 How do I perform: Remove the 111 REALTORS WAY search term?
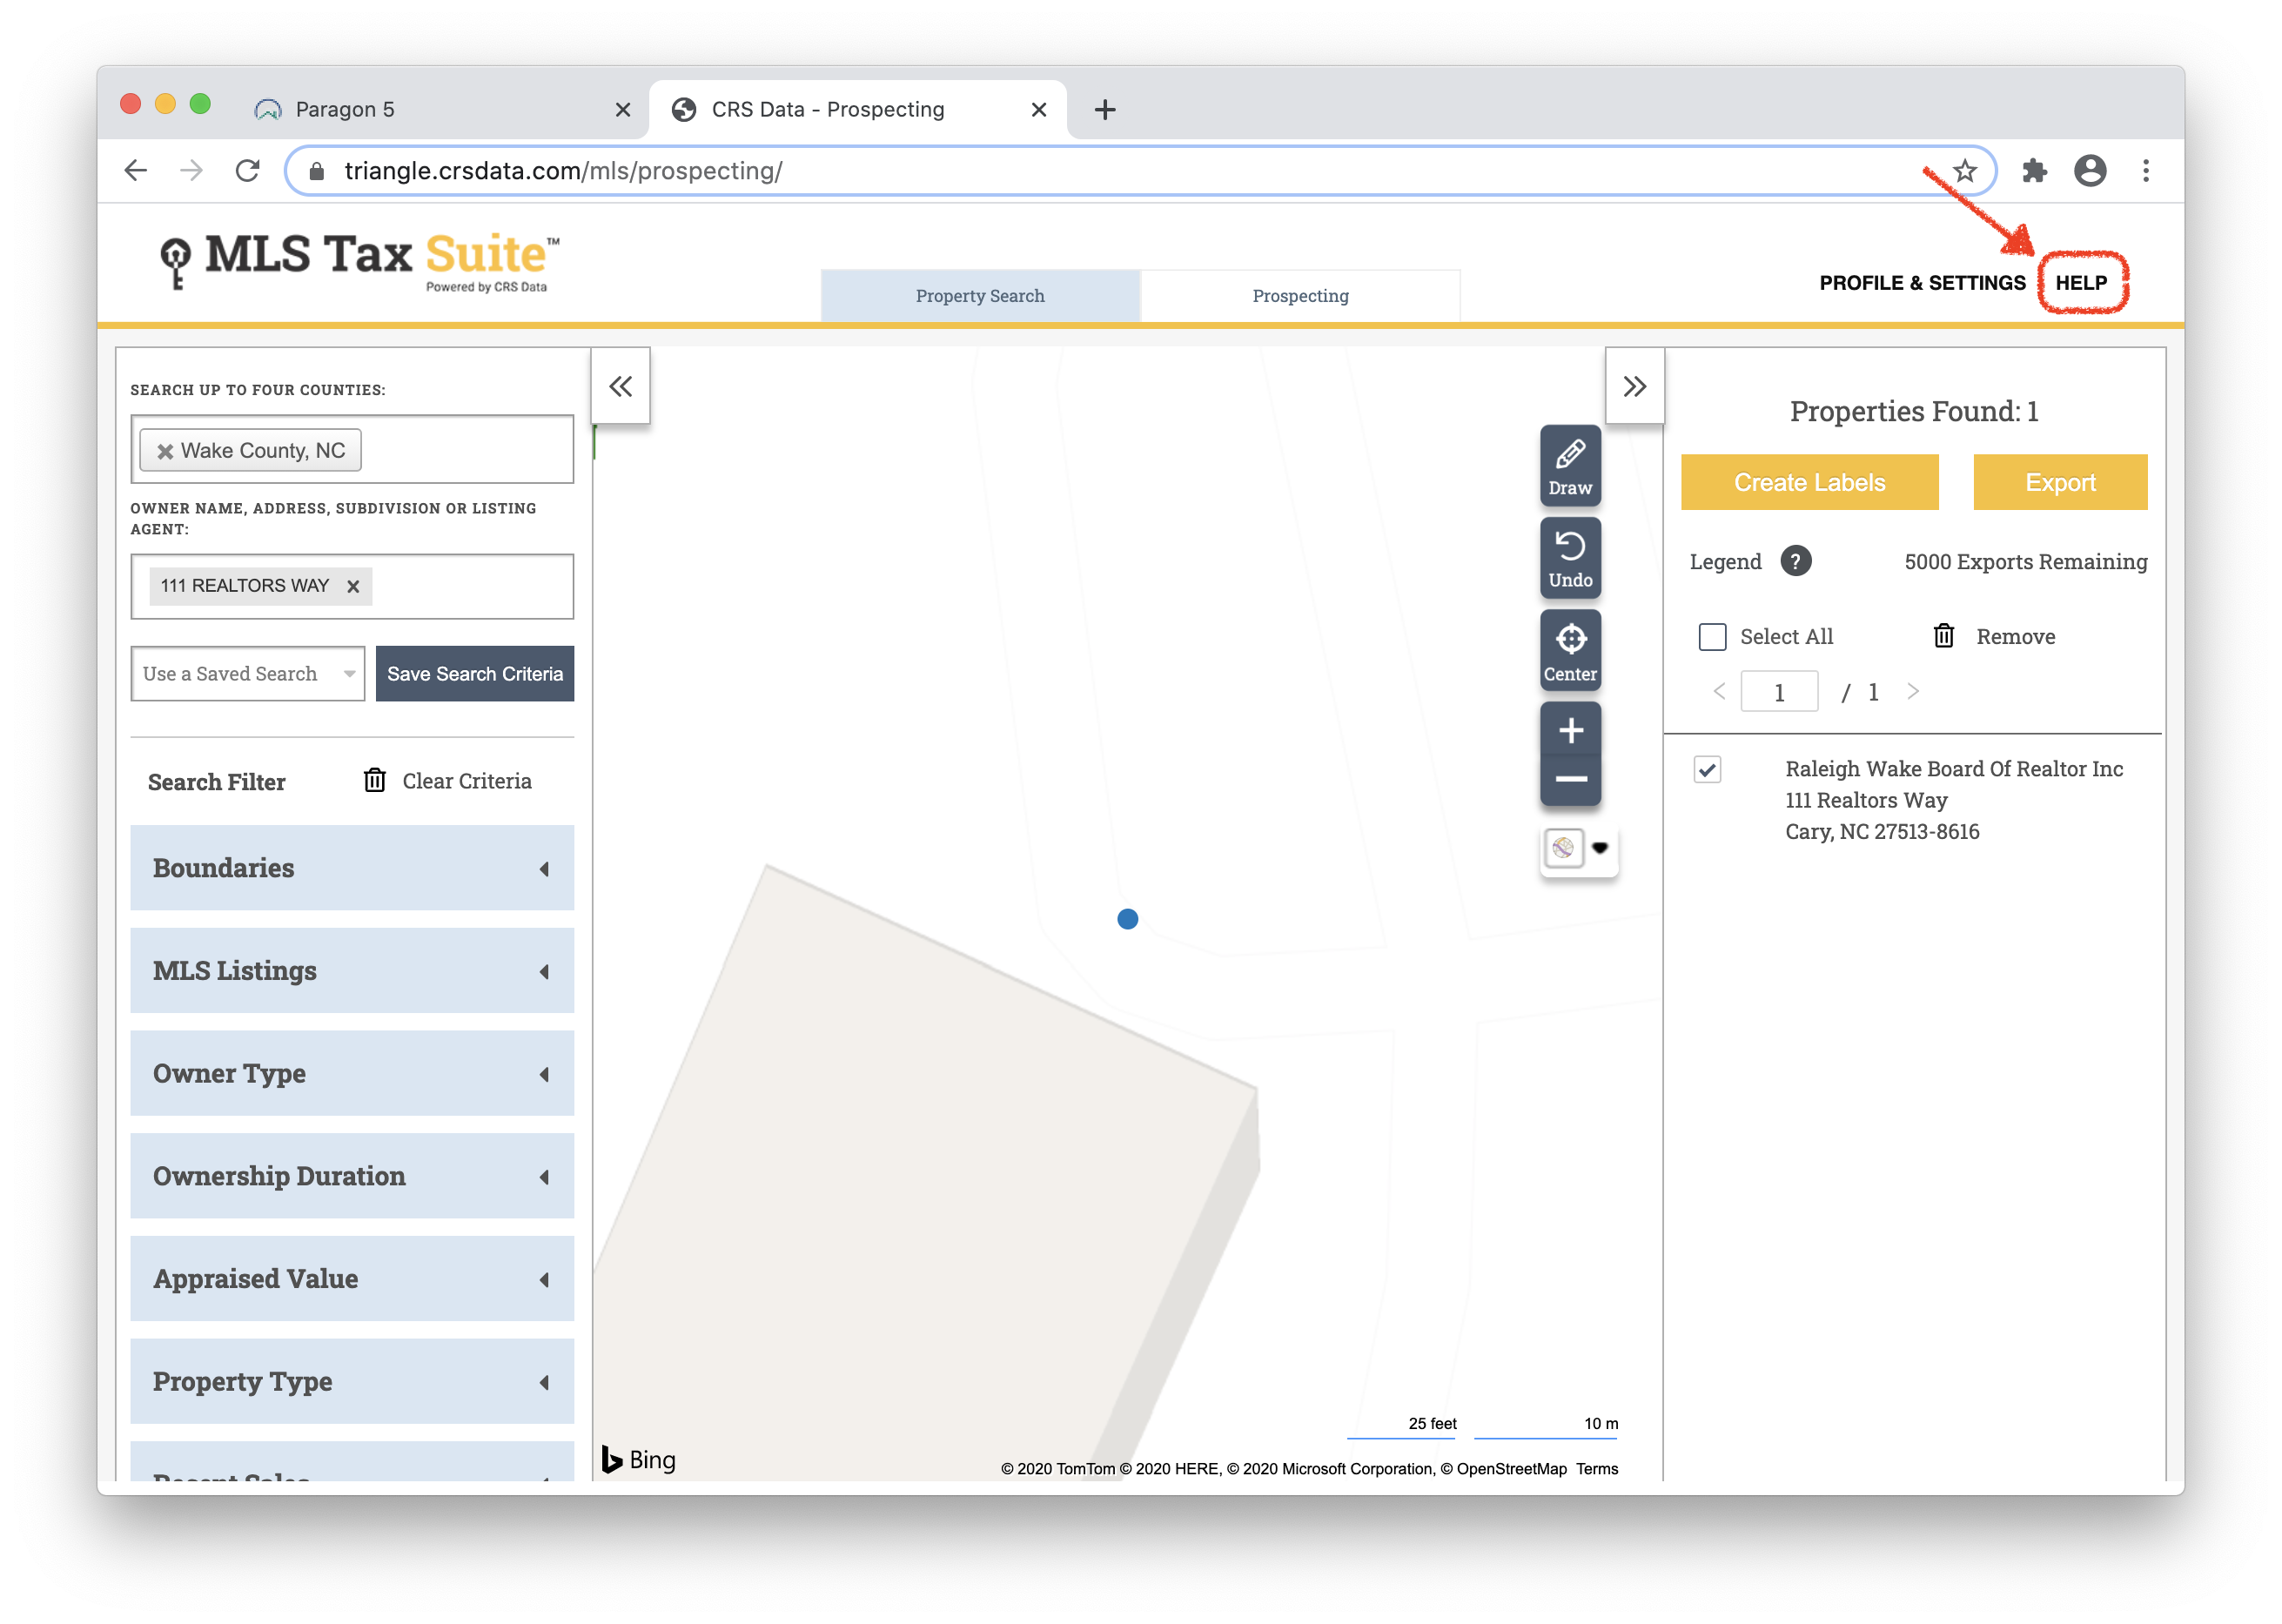click(x=352, y=586)
